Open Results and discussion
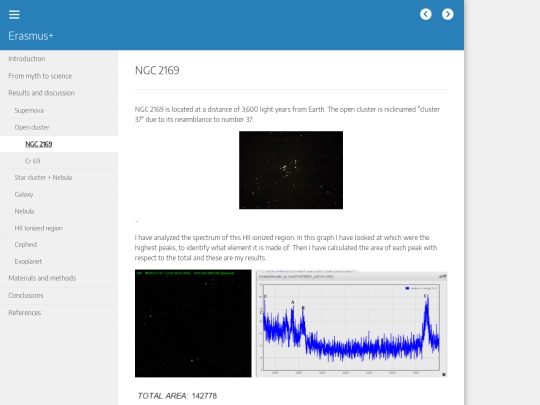Image resolution: width=540 pixels, height=405 pixels. coord(59,93)
